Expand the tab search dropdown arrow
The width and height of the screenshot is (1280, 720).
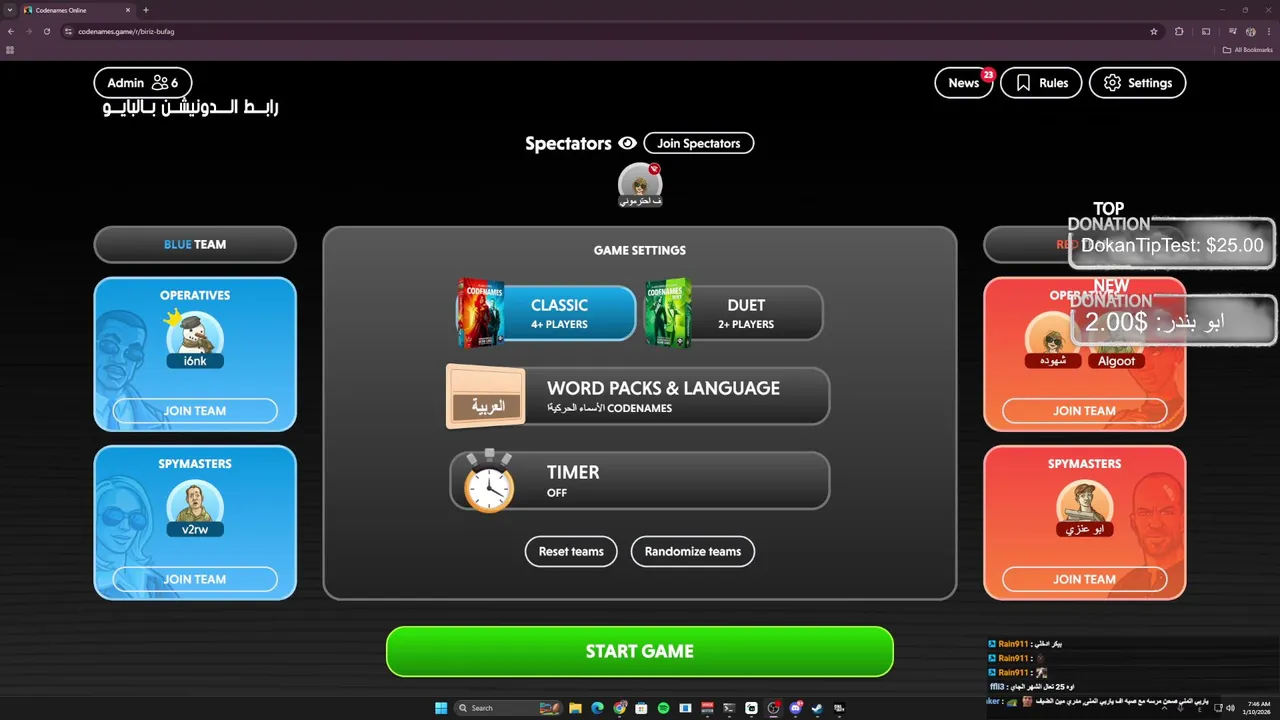pos(9,10)
